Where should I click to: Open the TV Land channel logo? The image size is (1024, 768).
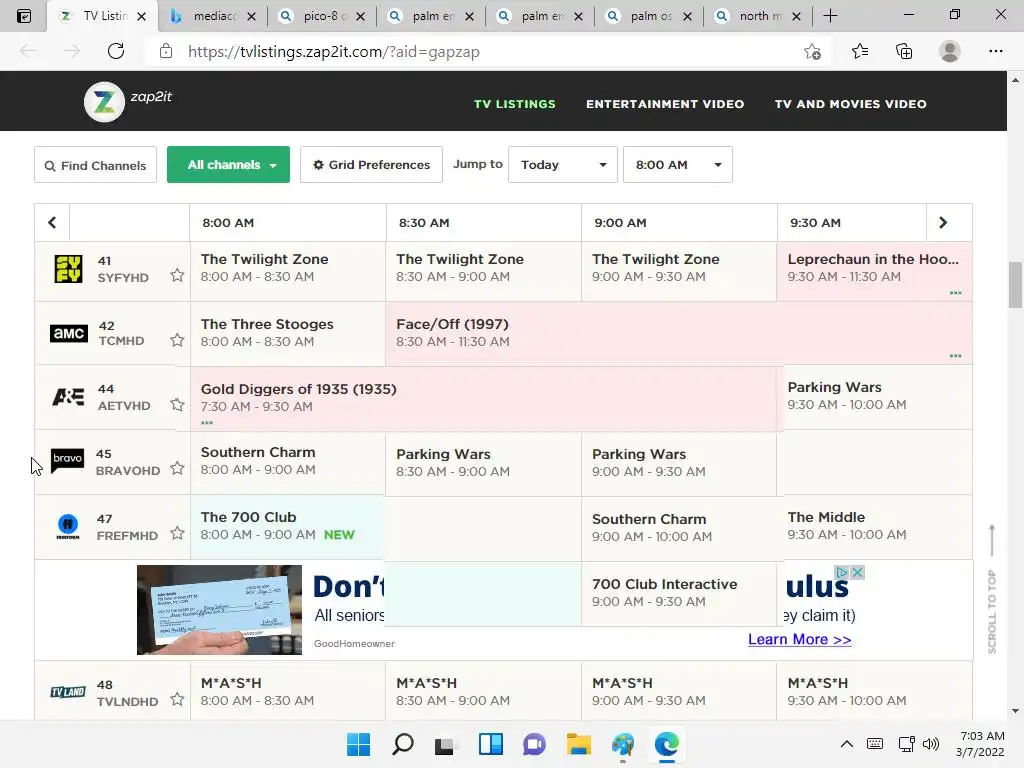[68, 692]
